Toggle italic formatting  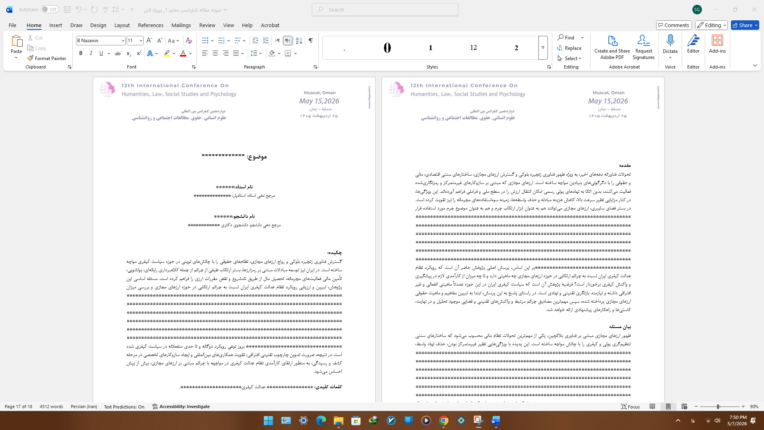pos(91,54)
